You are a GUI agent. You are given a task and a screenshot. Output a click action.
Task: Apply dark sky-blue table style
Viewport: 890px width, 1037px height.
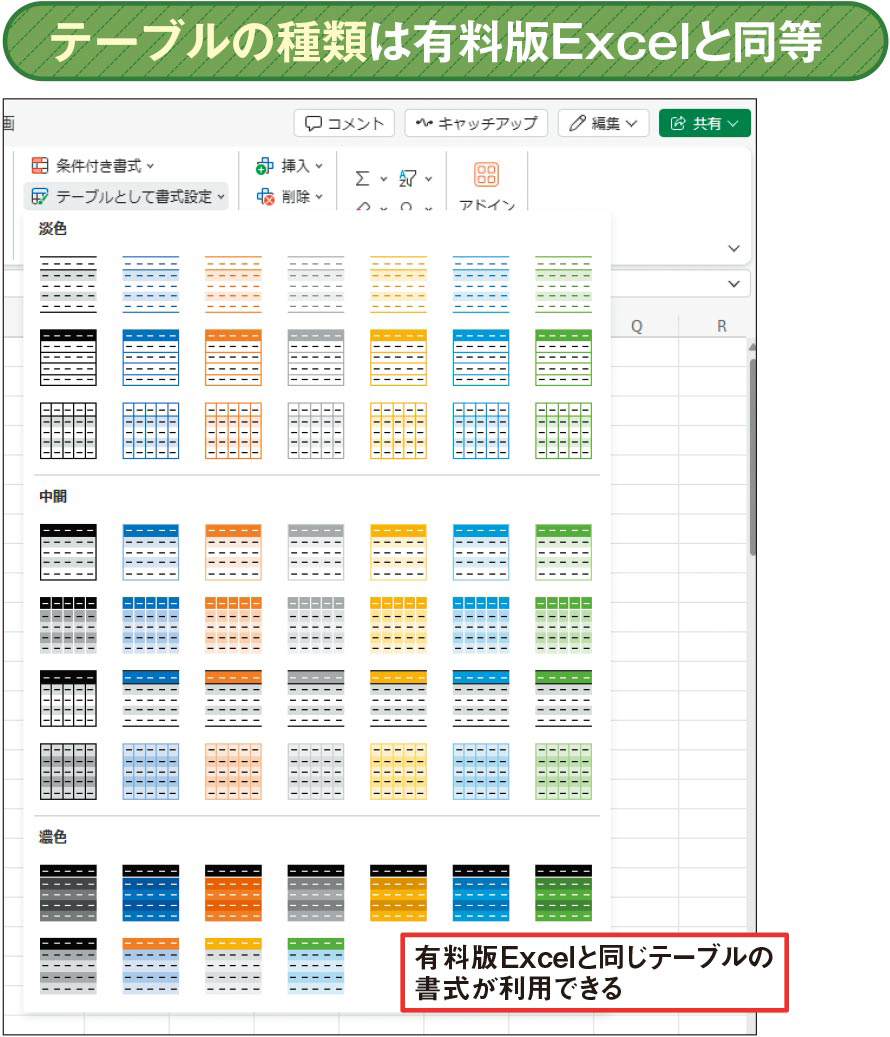pos(481,893)
